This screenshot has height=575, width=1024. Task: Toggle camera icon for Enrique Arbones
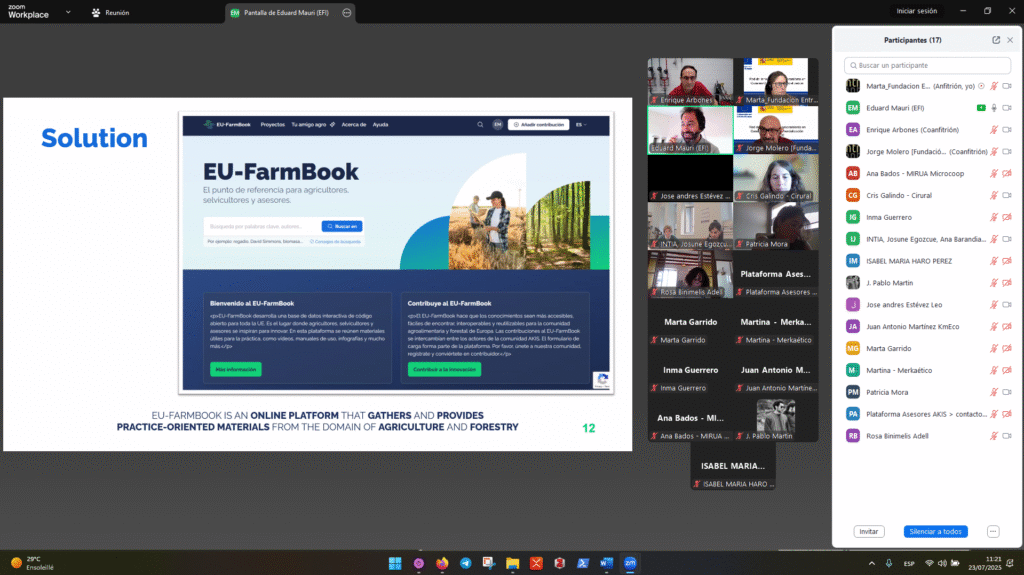click(1007, 130)
